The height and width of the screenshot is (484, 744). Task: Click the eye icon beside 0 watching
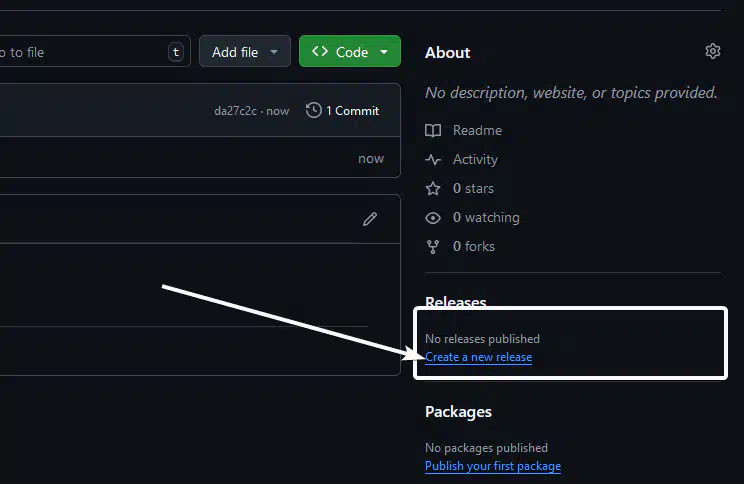[x=433, y=218]
